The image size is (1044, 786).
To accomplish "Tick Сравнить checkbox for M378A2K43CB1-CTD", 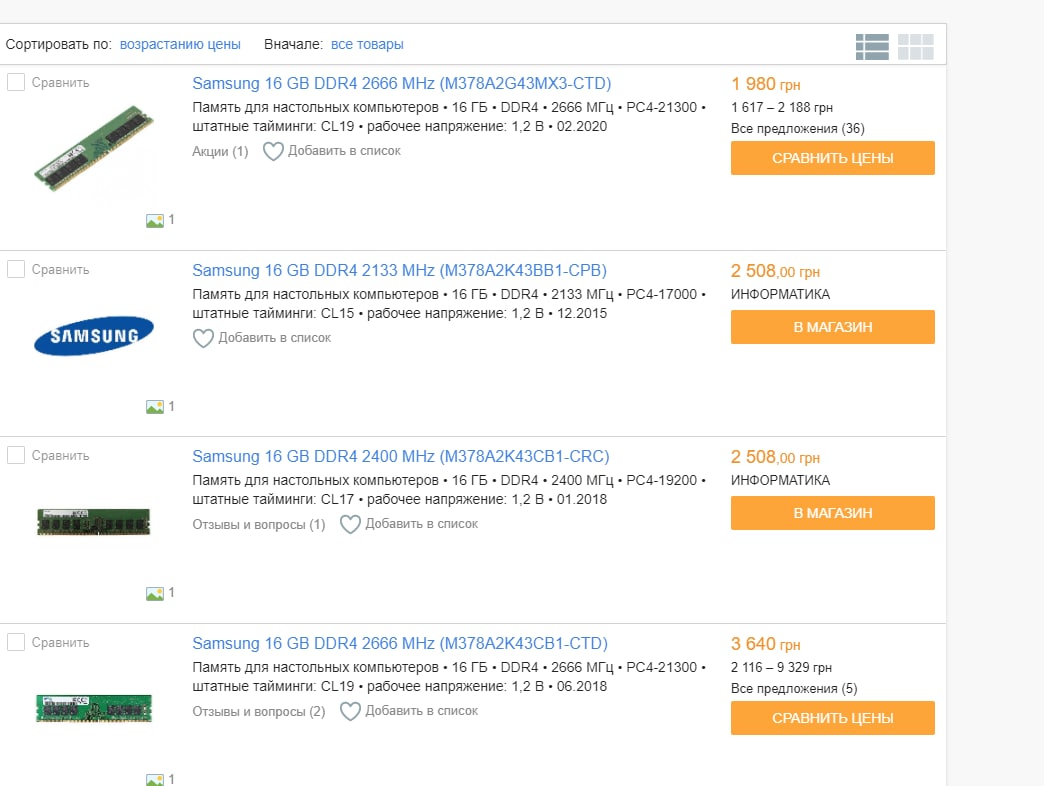I will (x=16, y=642).
